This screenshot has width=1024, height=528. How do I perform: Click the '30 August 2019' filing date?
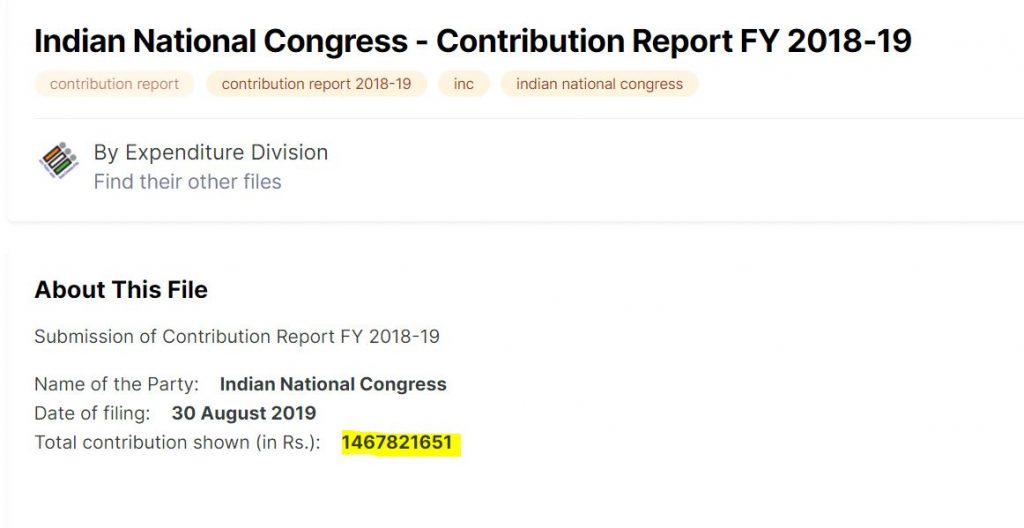point(243,413)
